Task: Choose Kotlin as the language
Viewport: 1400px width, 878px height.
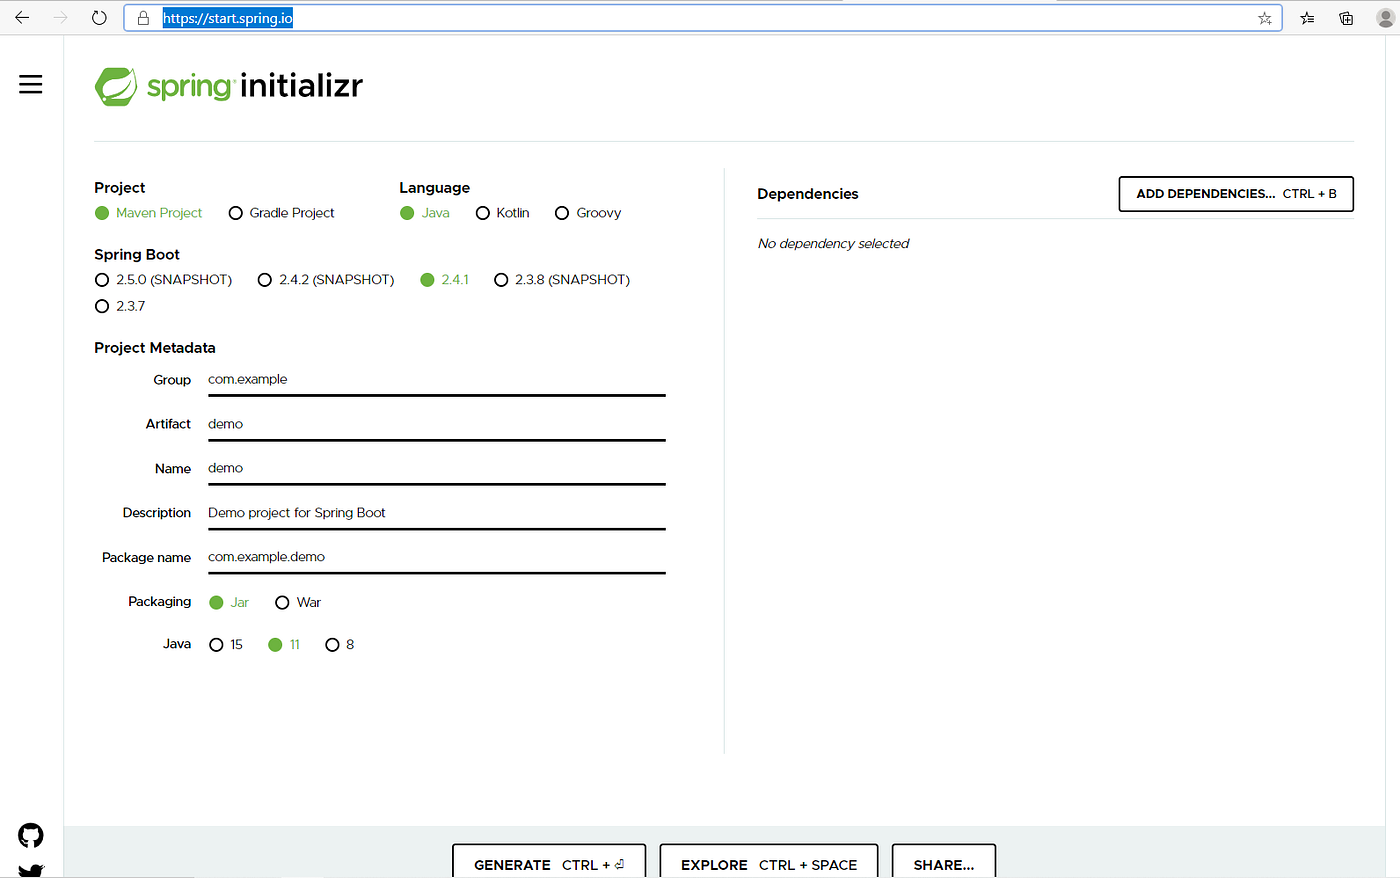Action: tap(502, 213)
